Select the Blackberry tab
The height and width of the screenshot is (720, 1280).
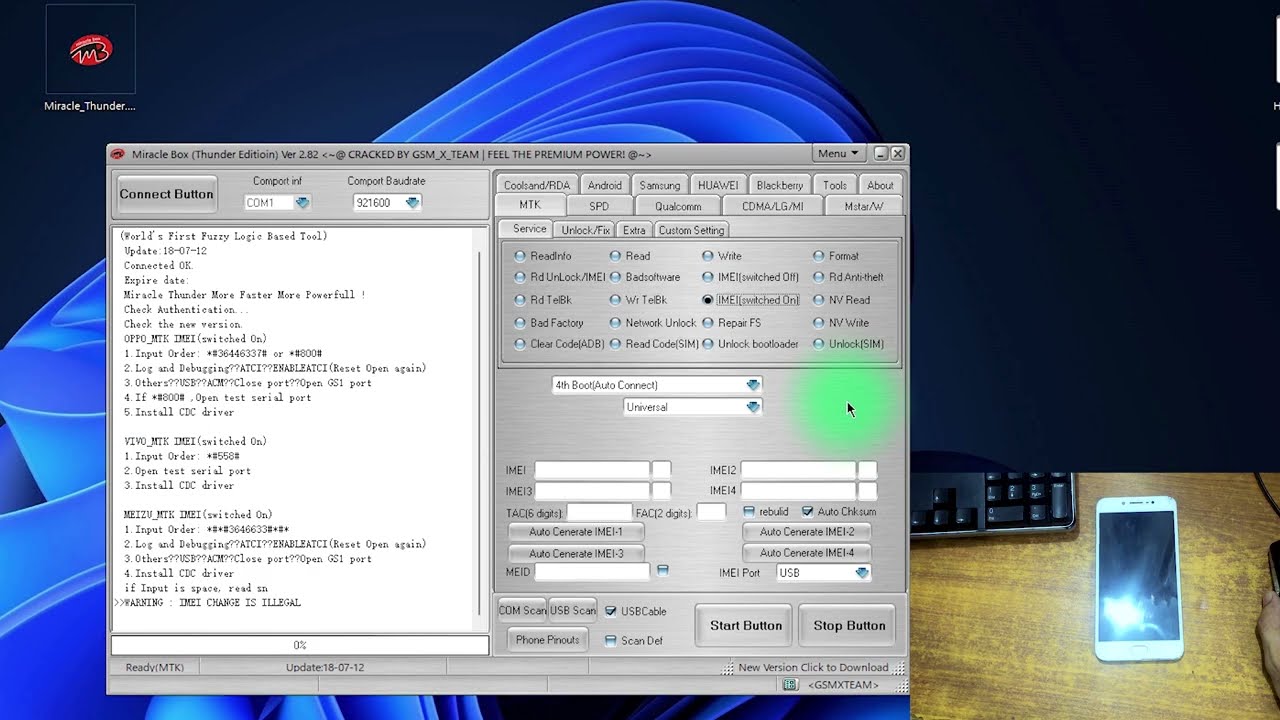[780, 185]
